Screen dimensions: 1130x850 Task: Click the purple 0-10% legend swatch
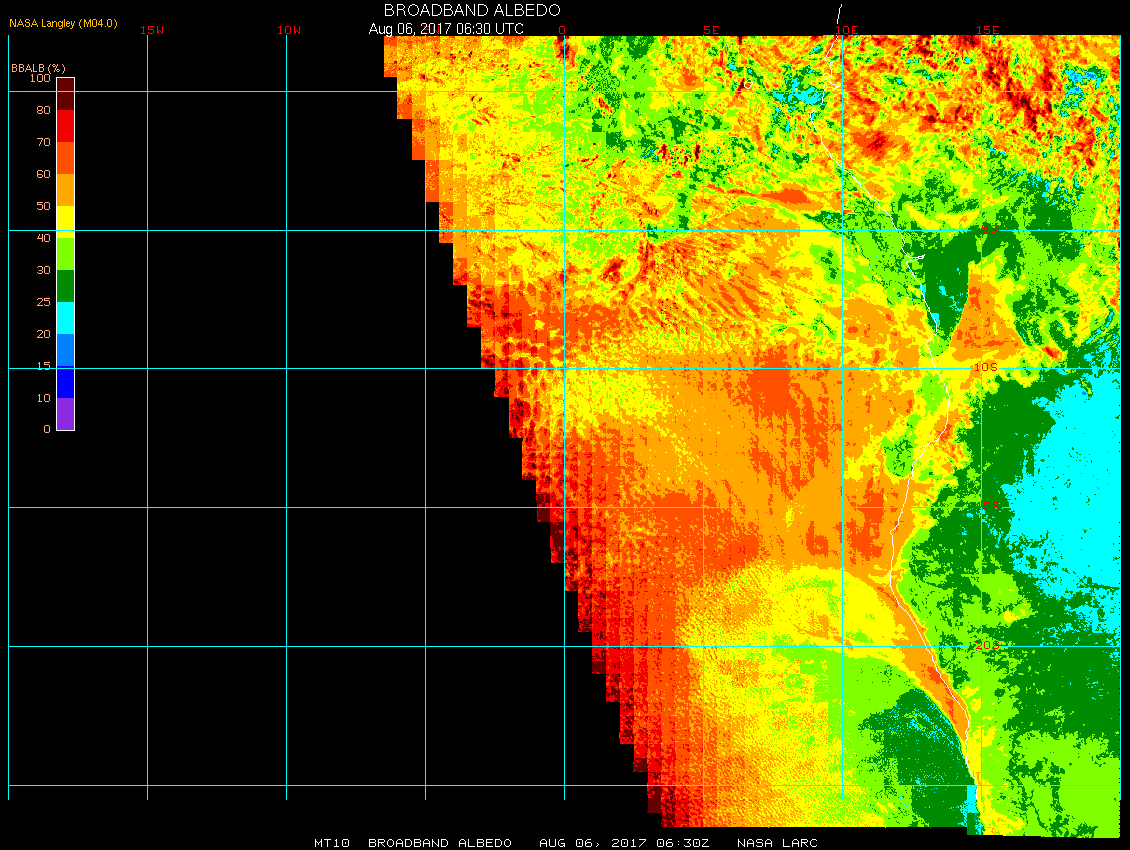tap(66, 414)
